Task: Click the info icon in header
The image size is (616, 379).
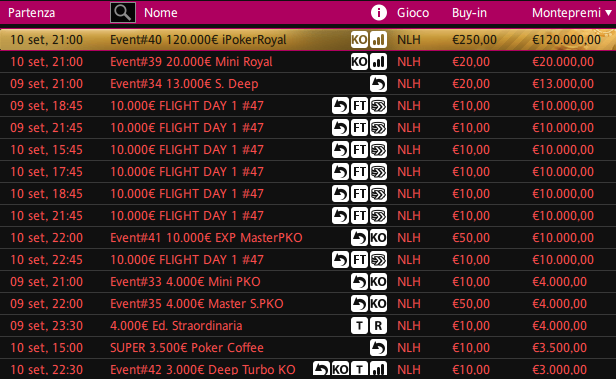Action: [379, 13]
